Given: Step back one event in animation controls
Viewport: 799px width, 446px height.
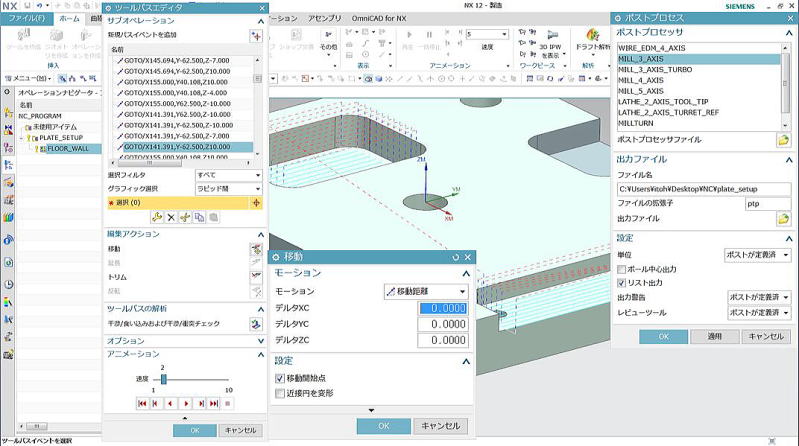Looking at the screenshot, I should coord(155,403).
